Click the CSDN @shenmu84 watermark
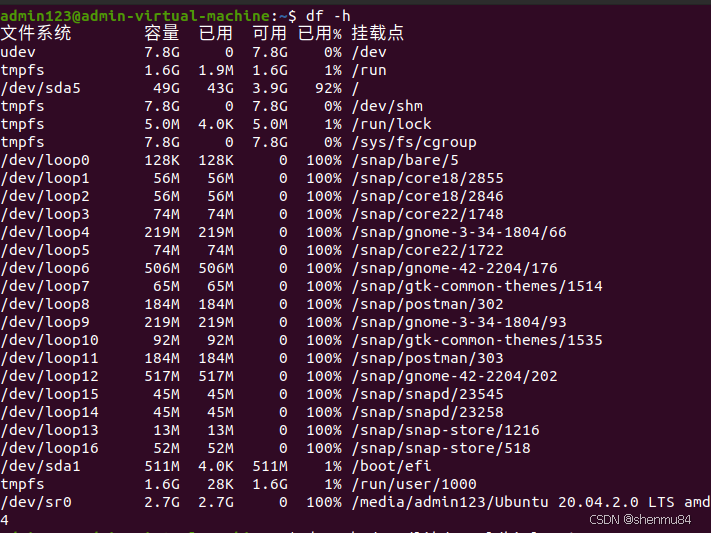This screenshot has height=533, width=711. (x=645, y=519)
